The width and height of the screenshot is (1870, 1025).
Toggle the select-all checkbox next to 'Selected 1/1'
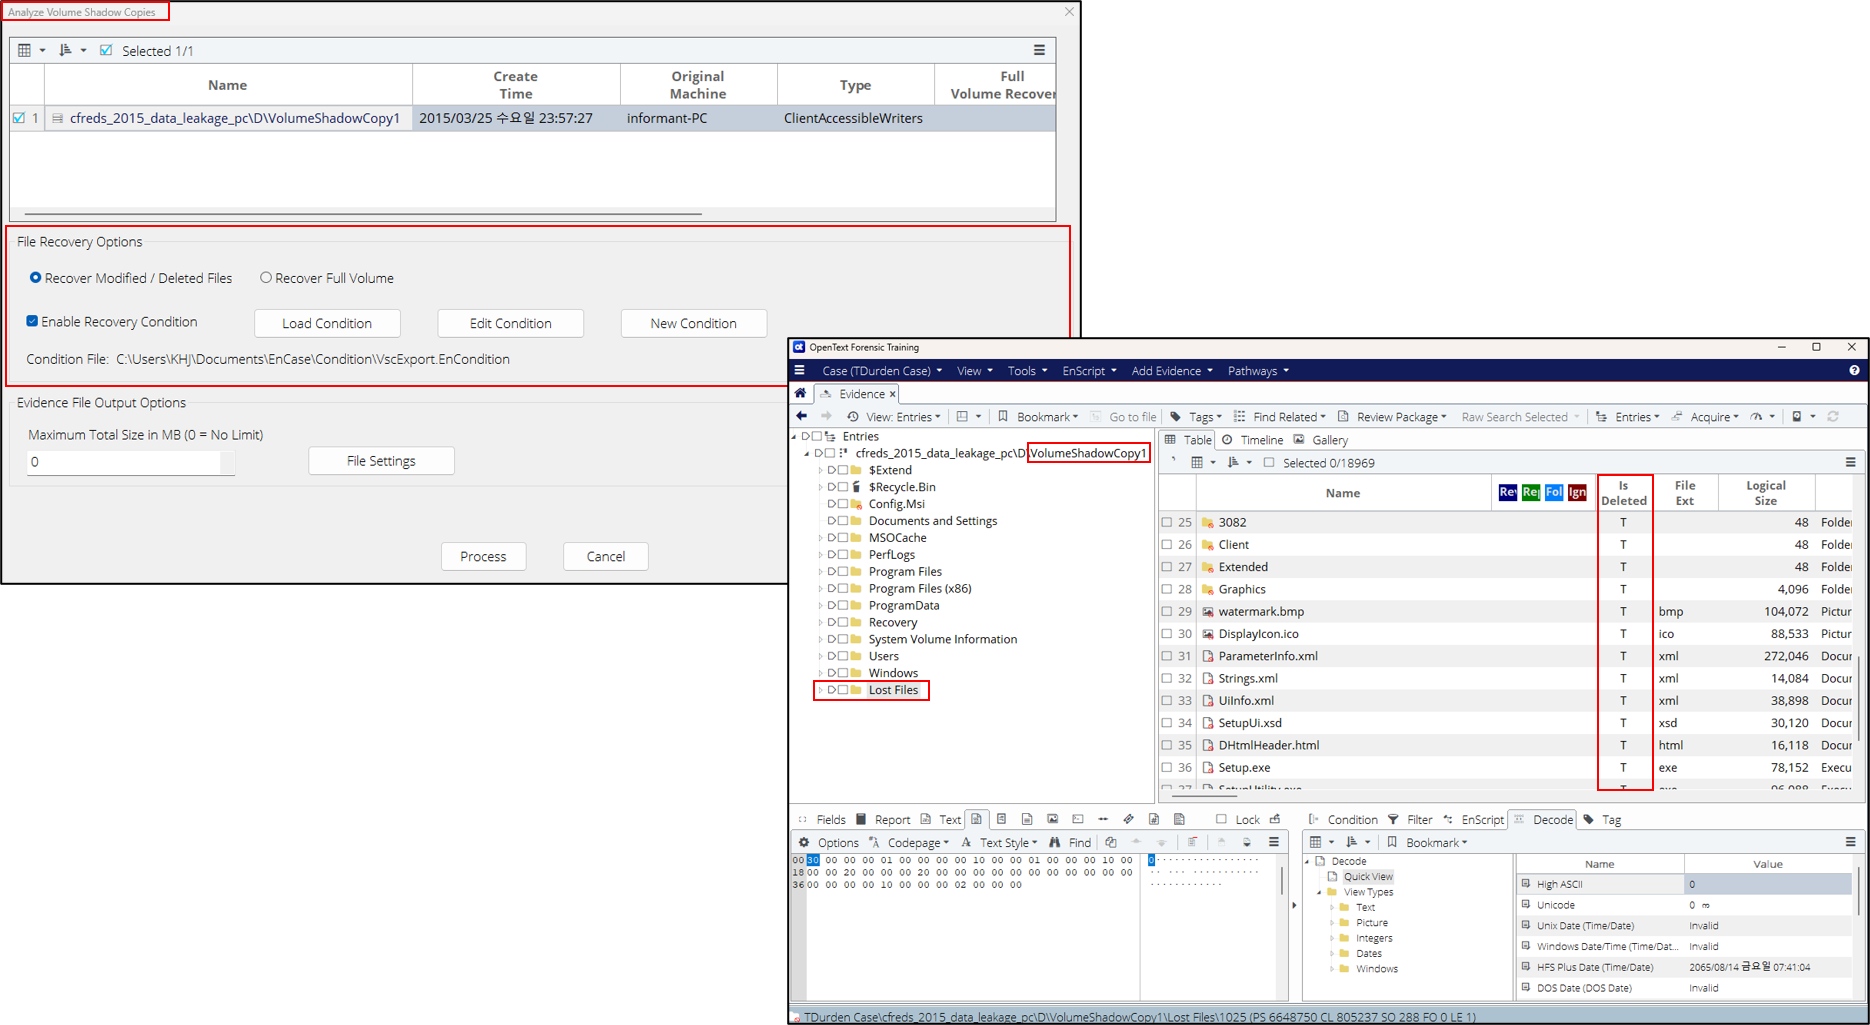(x=106, y=50)
